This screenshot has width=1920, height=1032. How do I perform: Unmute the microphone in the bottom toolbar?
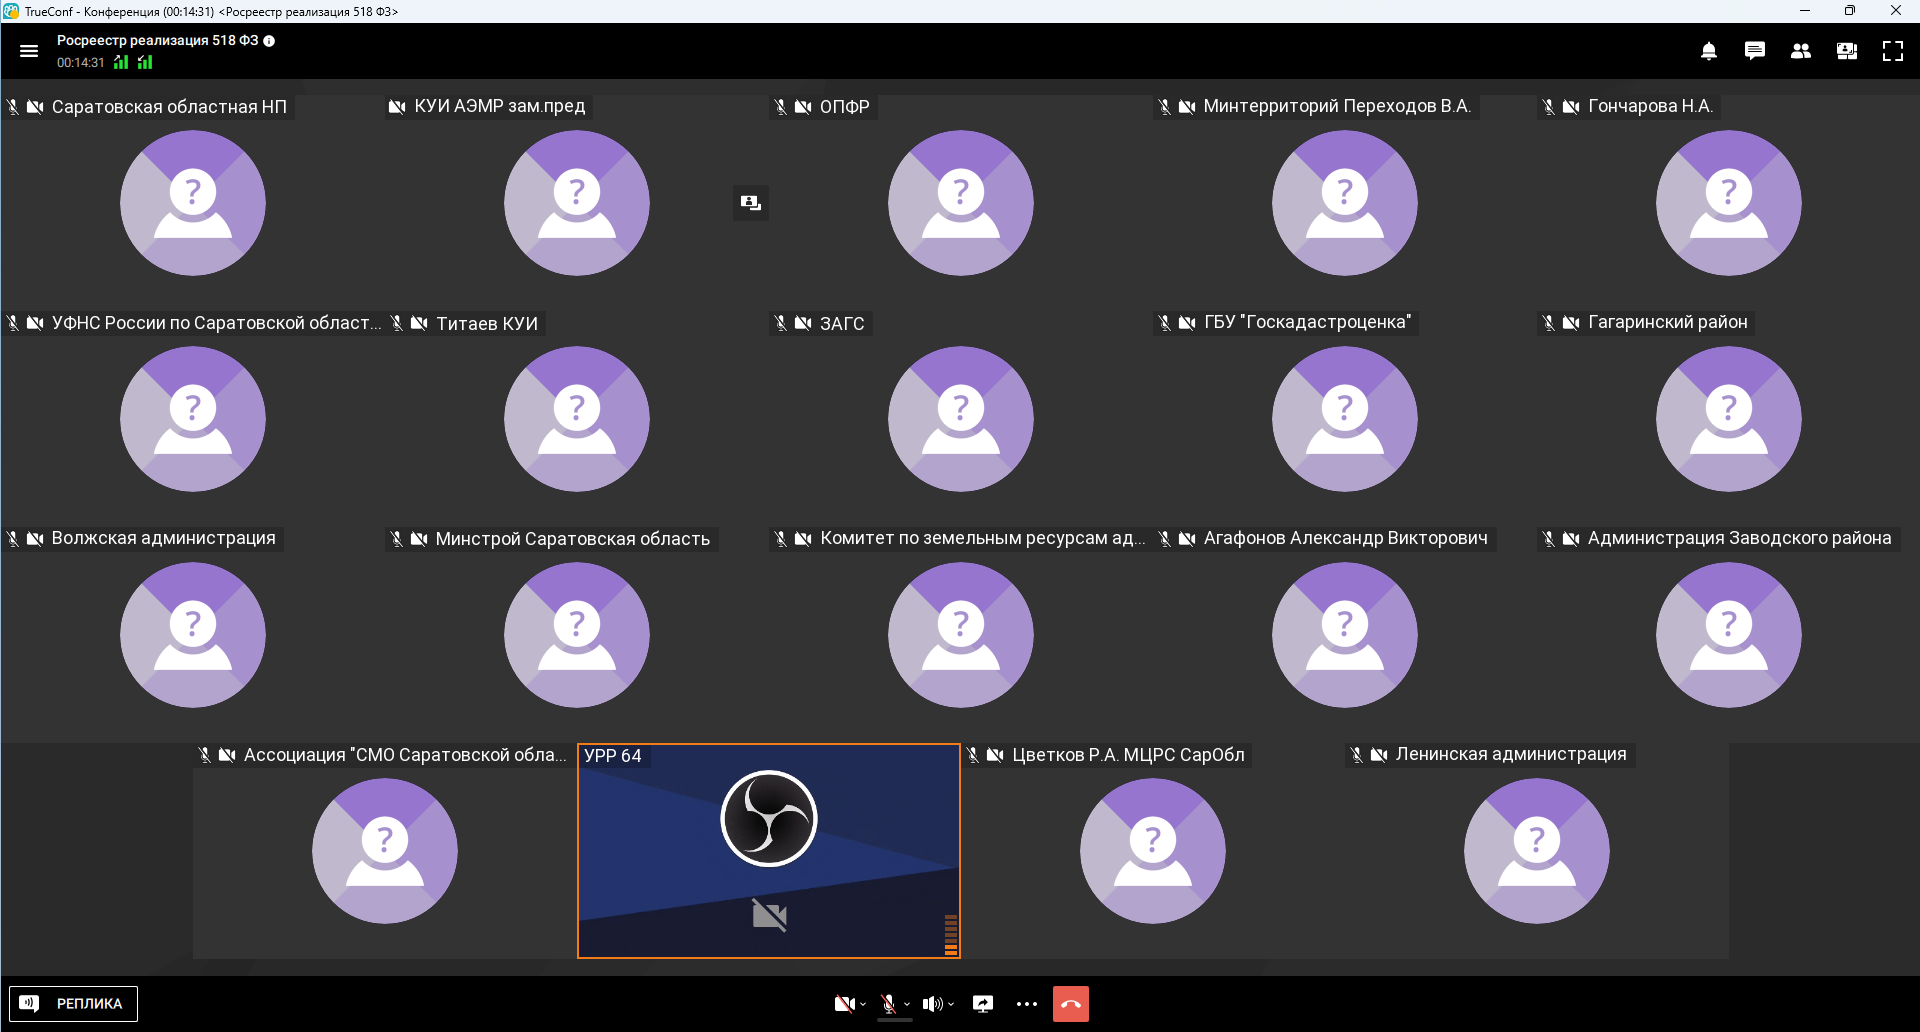[888, 1004]
